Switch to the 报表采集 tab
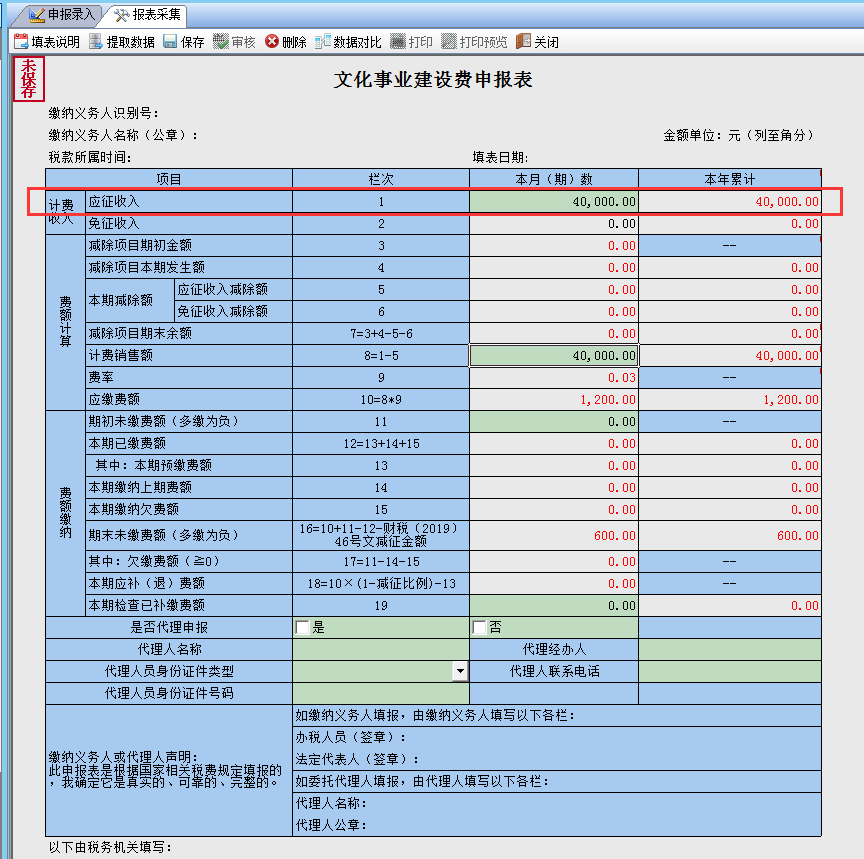Image resolution: width=864 pixels, height=859 pixels. click(x=147, y=15)
